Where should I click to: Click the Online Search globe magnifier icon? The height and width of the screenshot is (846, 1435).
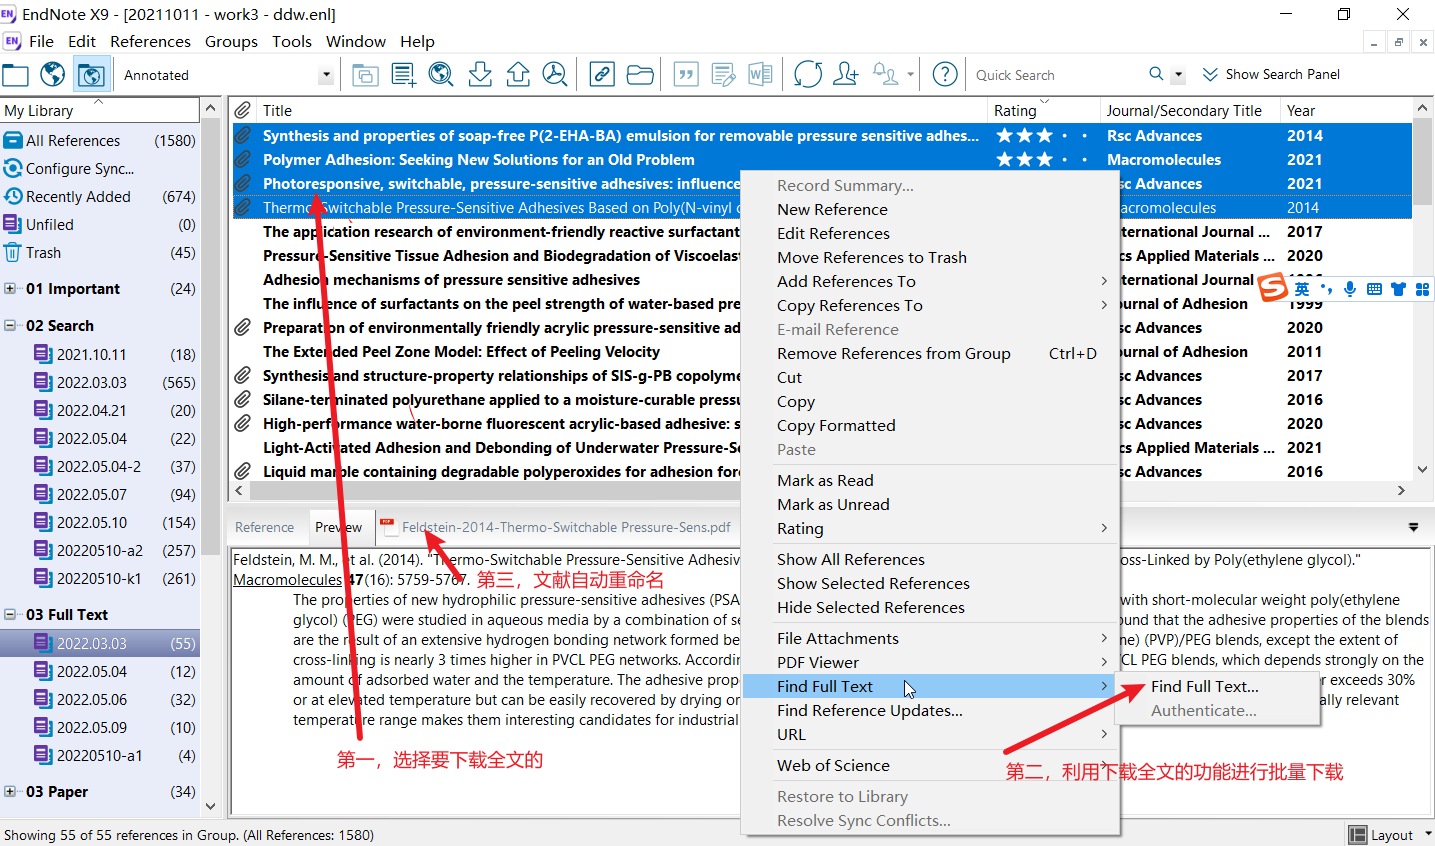coord(441,75)
